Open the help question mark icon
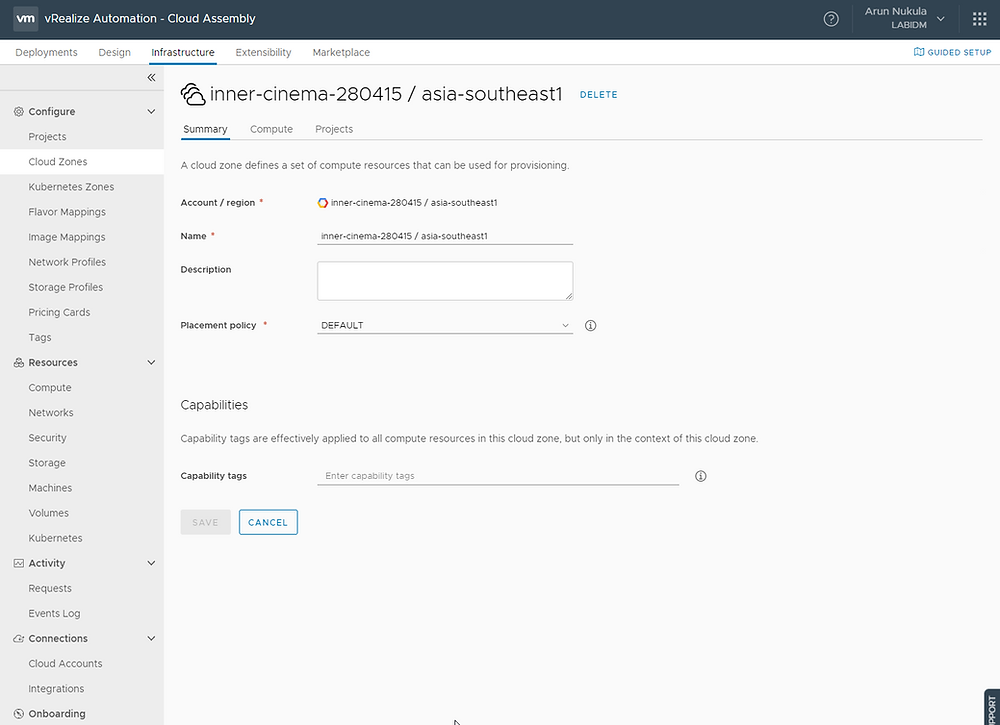 pos(831,19)
